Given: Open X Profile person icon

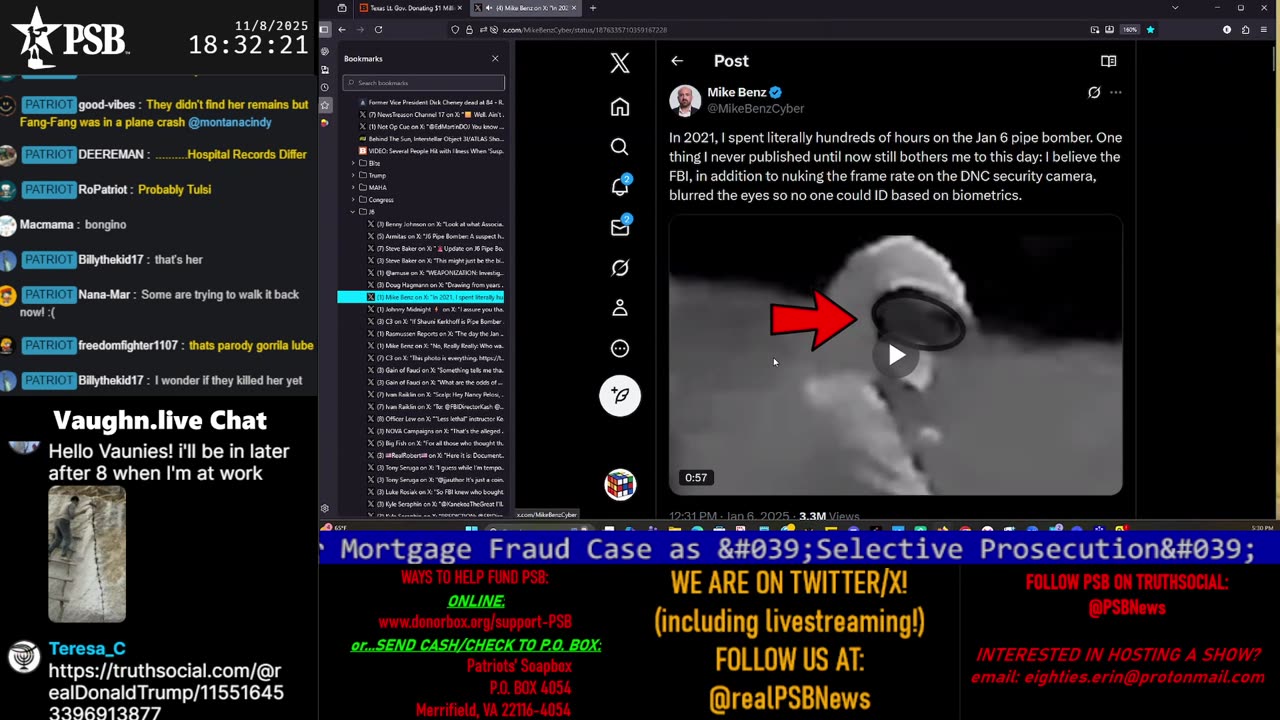Looking at the screenshot, I should click(620, 308).
